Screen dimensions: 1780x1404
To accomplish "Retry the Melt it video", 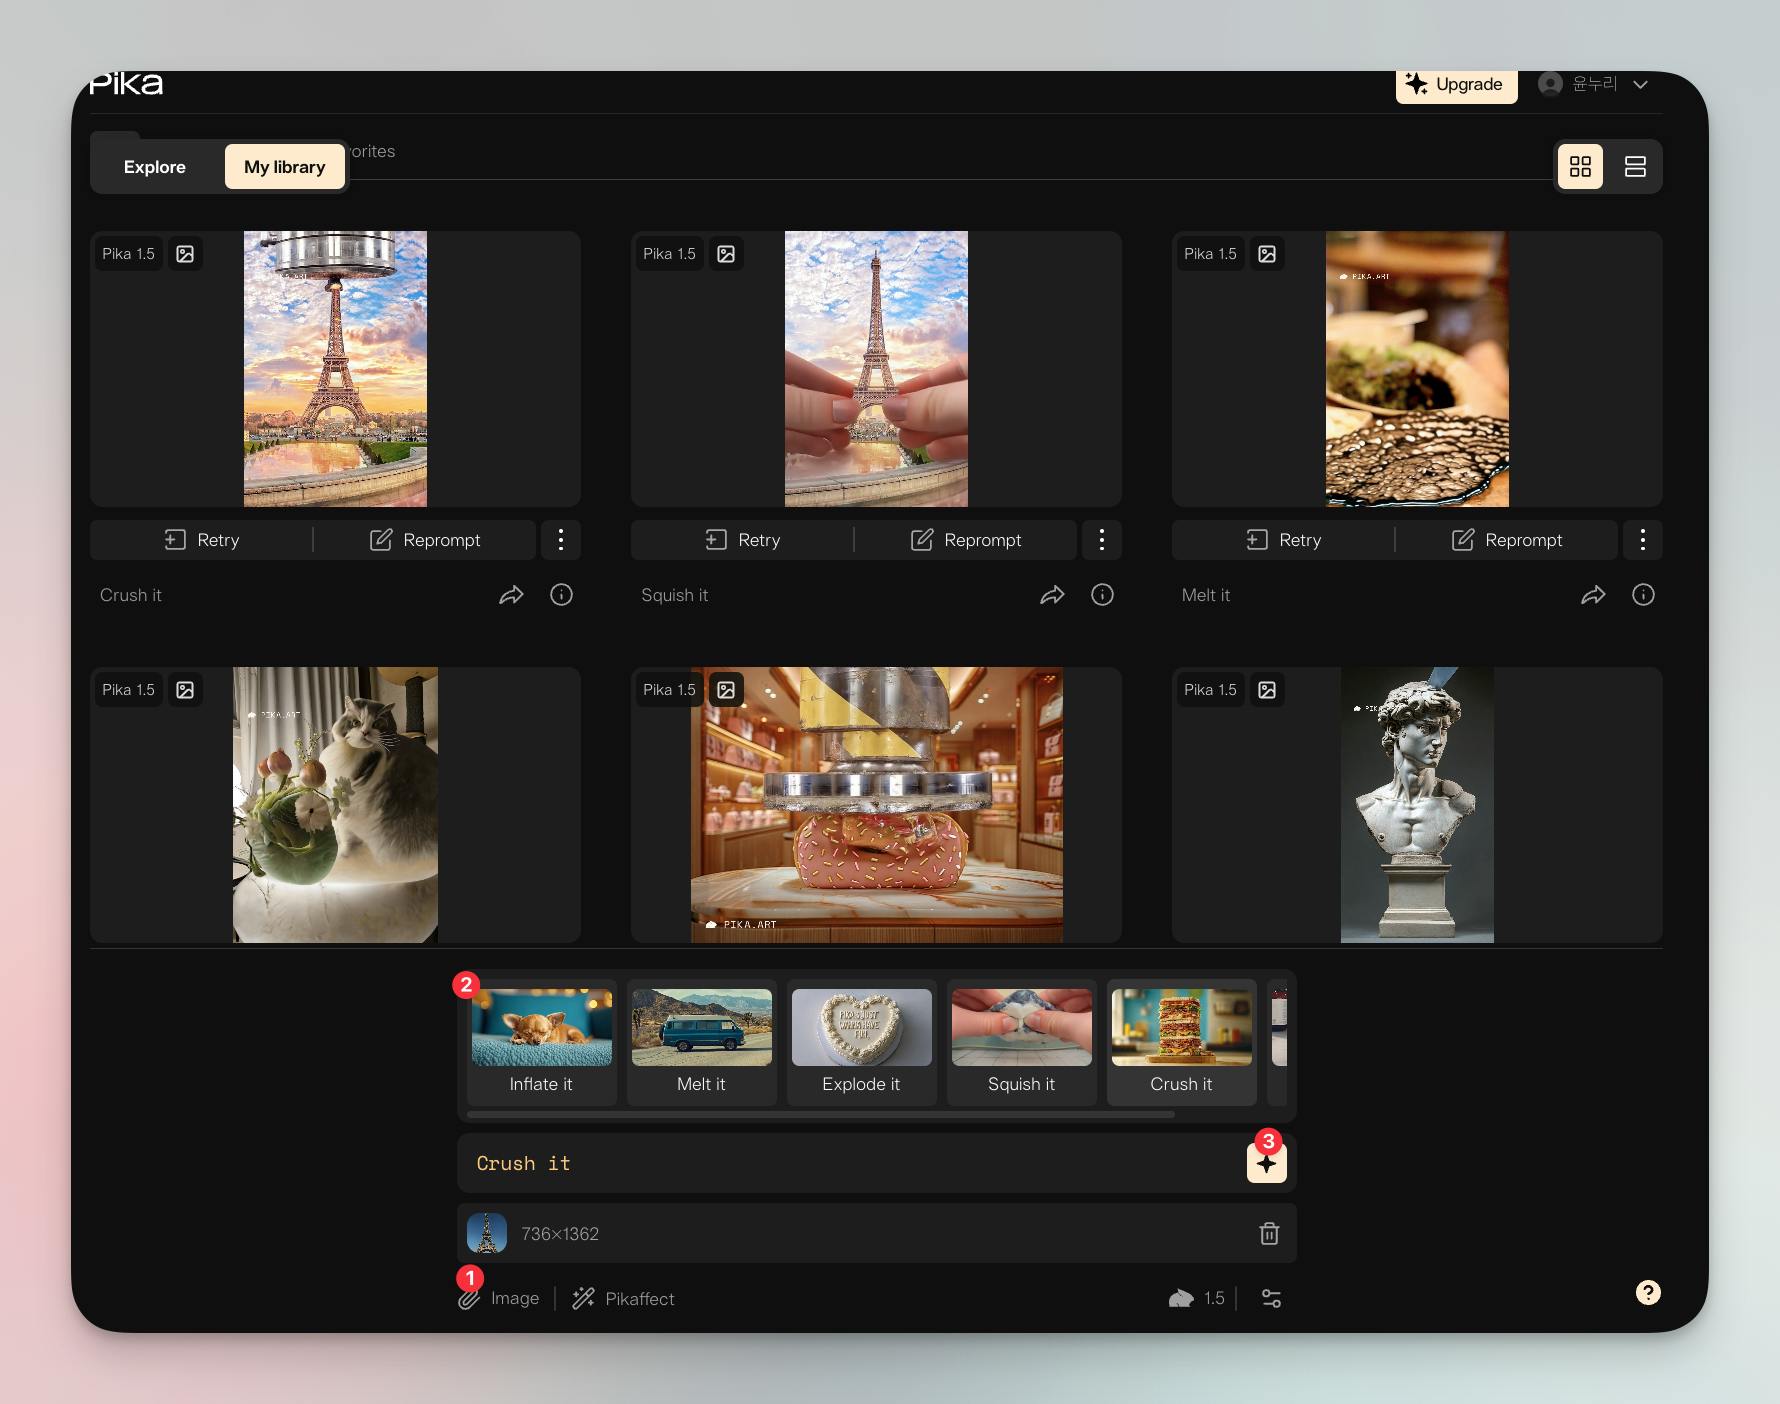I will (x=1284, y=540).
